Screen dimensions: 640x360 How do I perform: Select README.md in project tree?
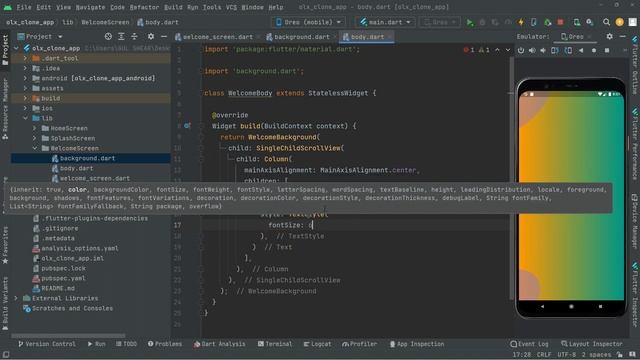click(x=58, y=288)
